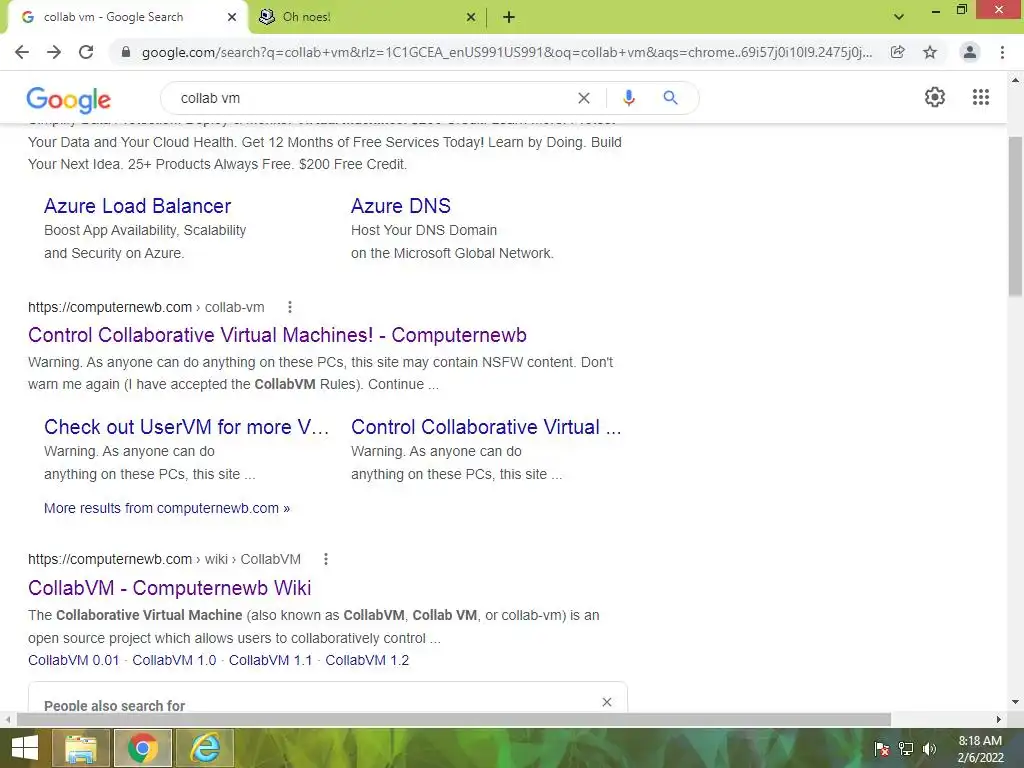Run the search with the magnifier icon
The height and width of the screenshot is (768, 1024).
[x=670, y=98]
